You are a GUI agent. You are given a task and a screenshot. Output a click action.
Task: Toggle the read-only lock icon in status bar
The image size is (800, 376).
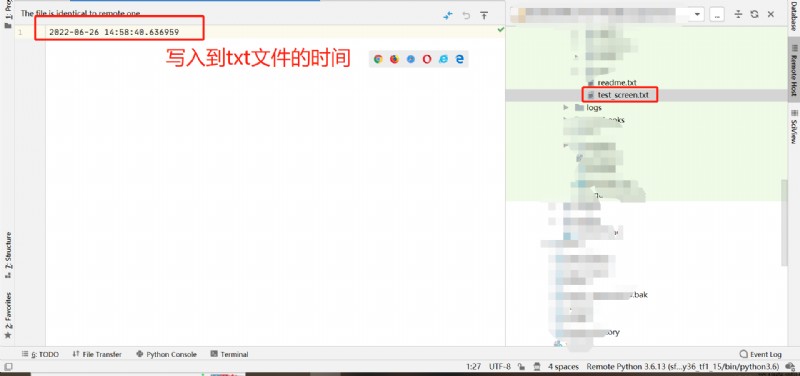(522, 367)
